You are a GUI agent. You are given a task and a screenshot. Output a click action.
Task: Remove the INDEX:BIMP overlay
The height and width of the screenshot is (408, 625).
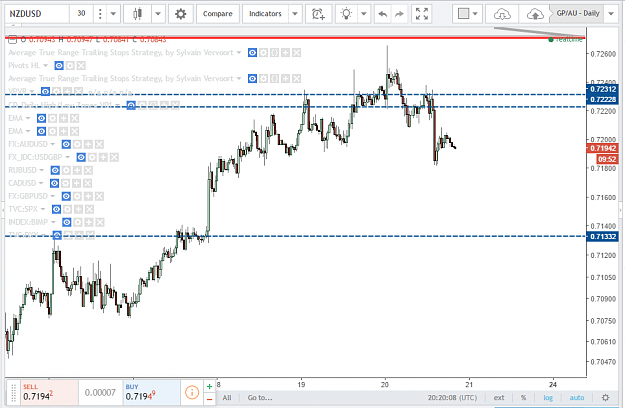pos(100,222)
